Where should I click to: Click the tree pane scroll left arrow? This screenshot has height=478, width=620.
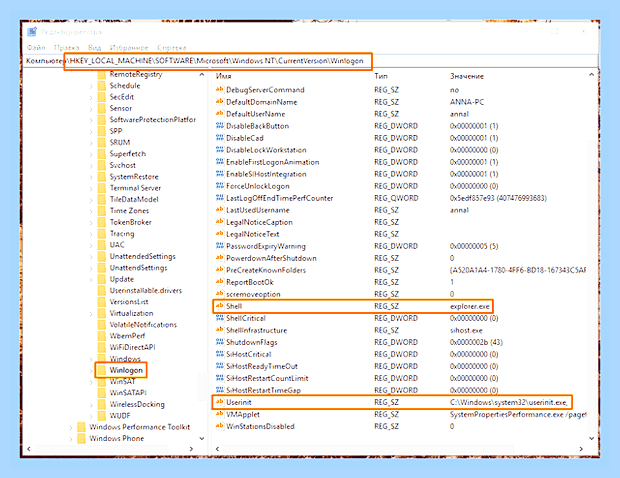point(28,449)
